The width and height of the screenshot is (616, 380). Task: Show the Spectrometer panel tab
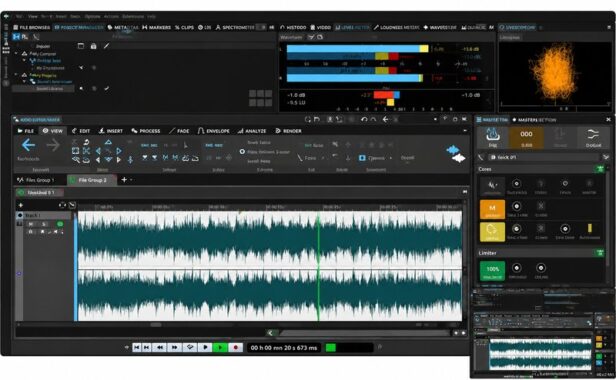[x=235, y=28]
